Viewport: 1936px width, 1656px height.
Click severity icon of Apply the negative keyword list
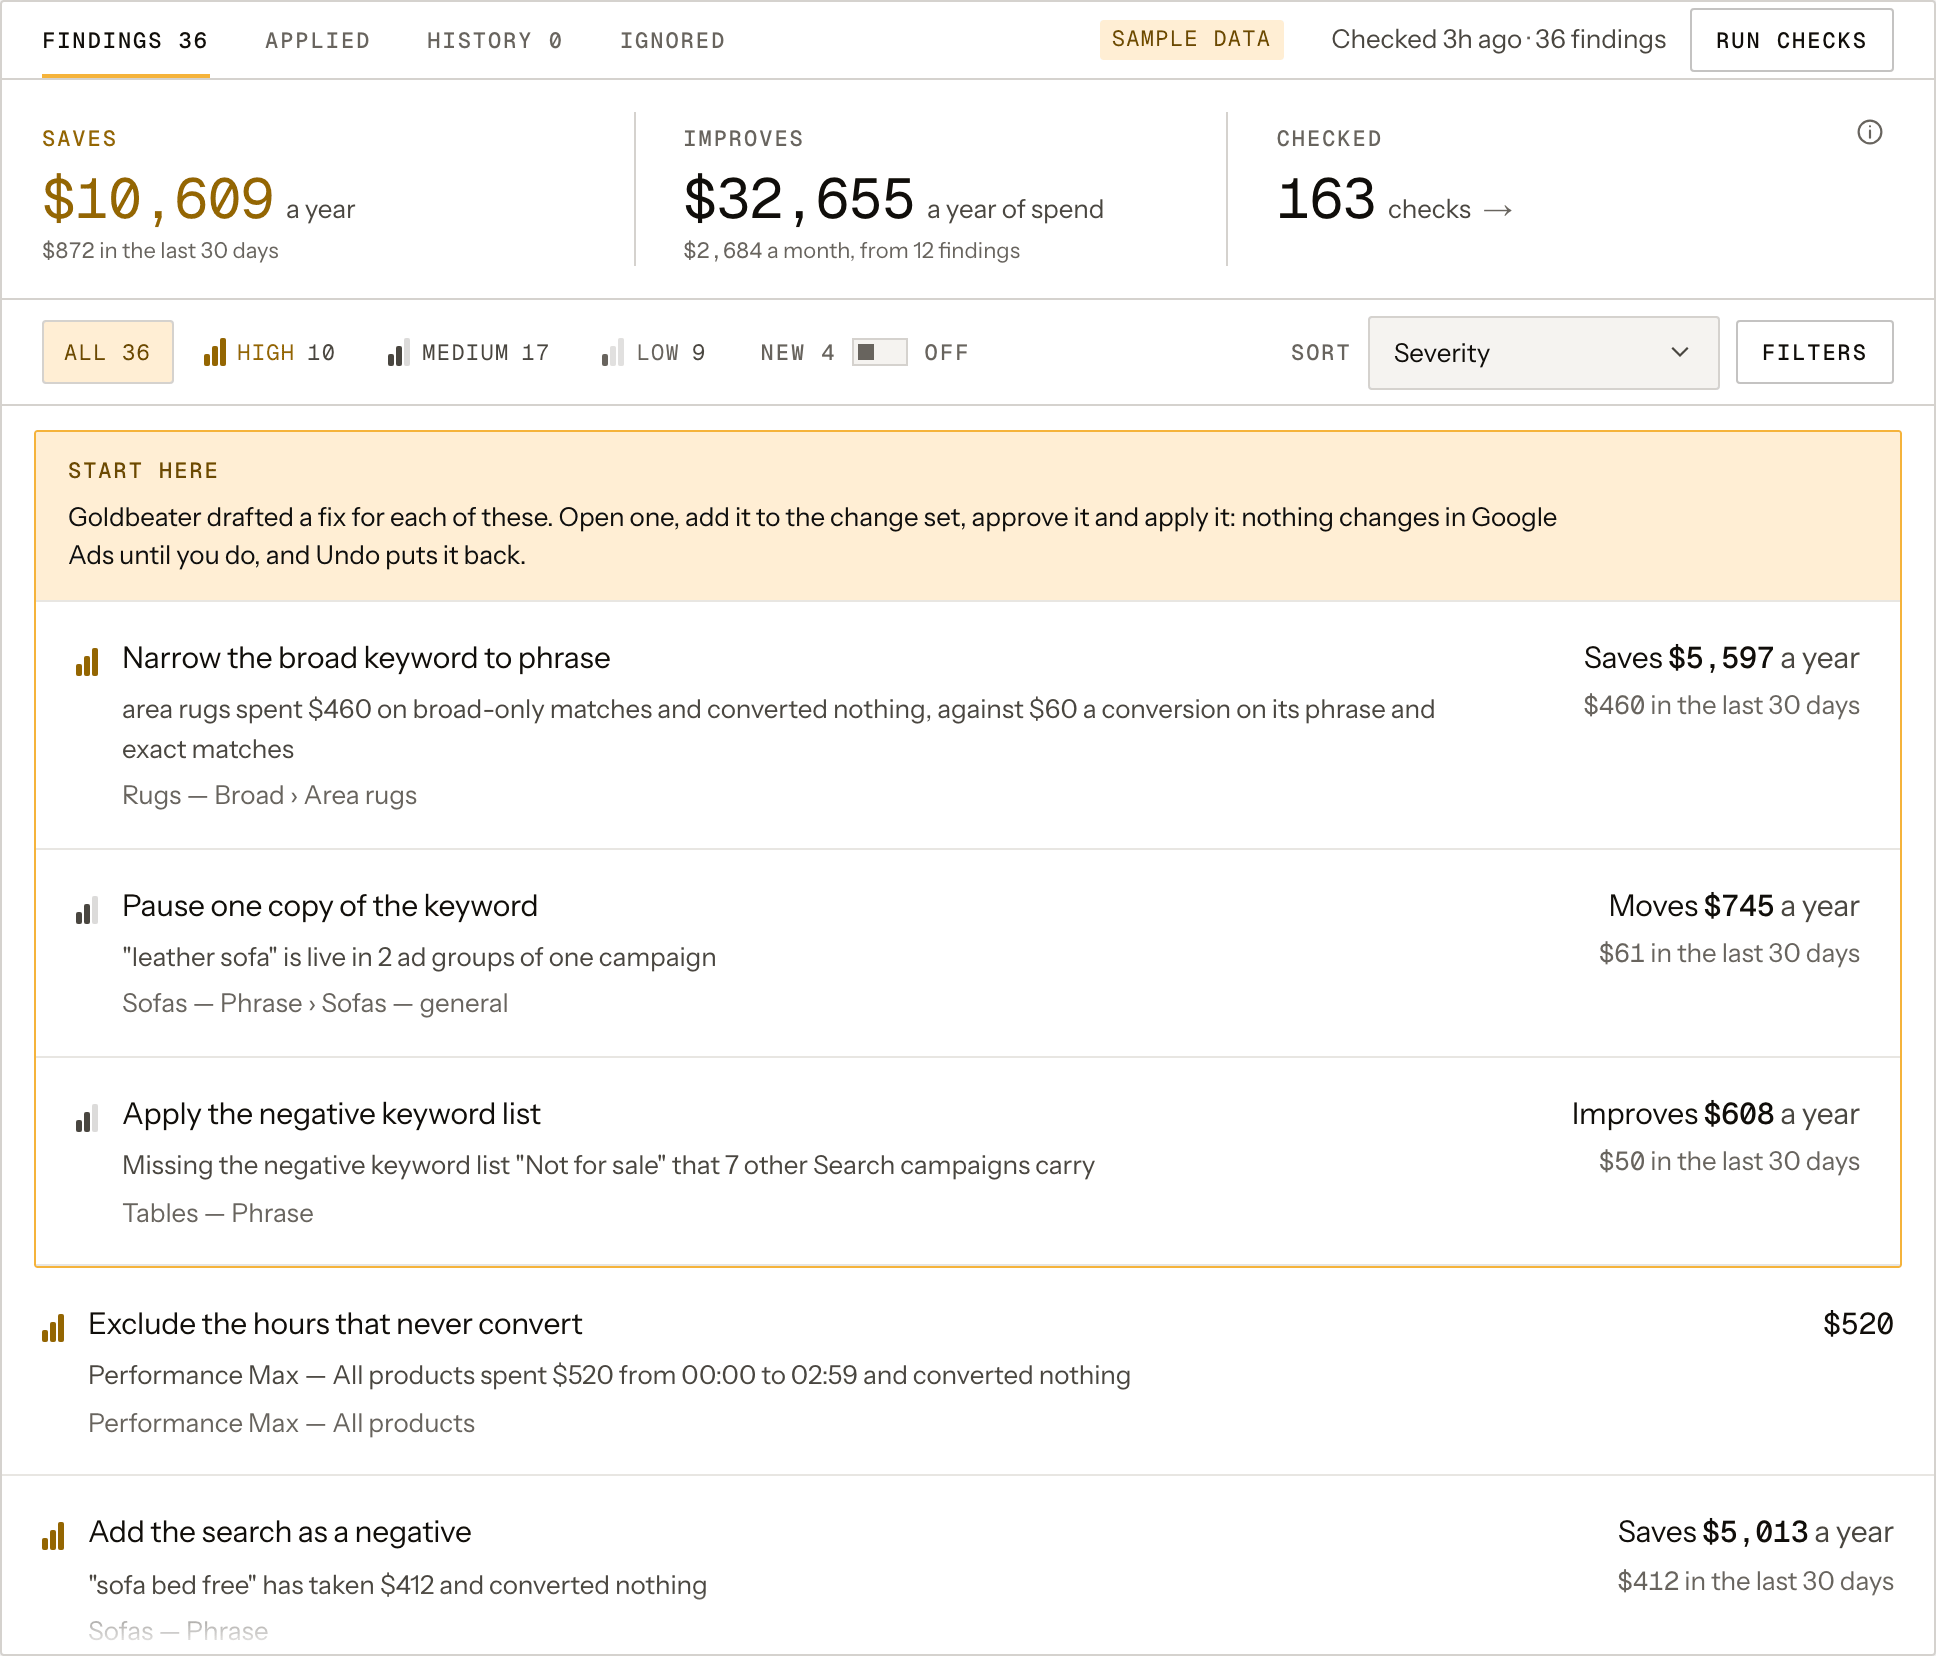coord(87,1118)
